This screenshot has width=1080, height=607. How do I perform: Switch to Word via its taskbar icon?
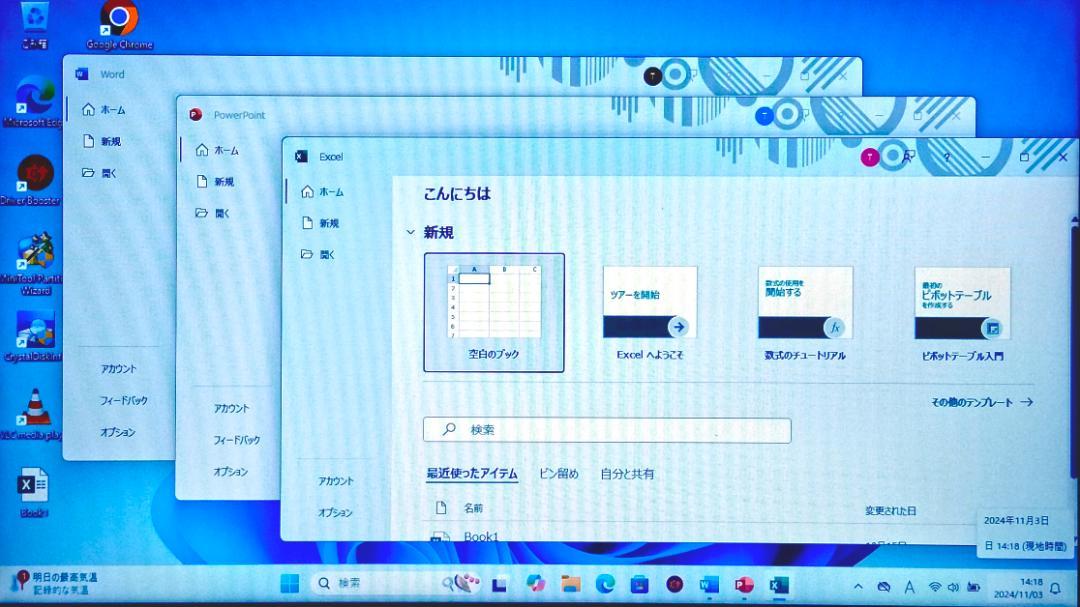[x=709, y=585]
